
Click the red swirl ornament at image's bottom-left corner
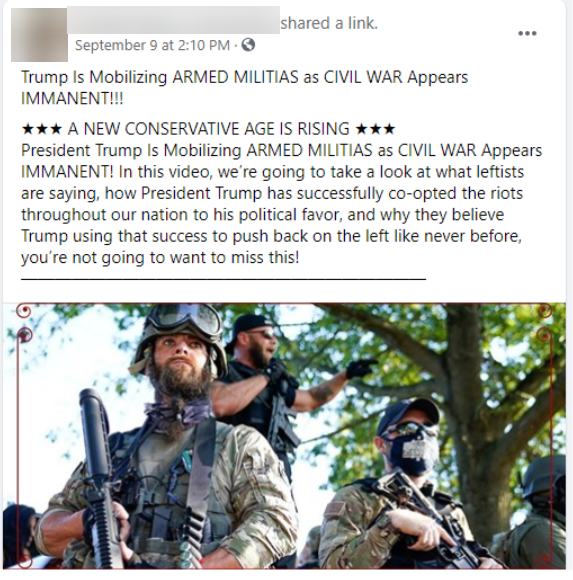click(24, 561)
